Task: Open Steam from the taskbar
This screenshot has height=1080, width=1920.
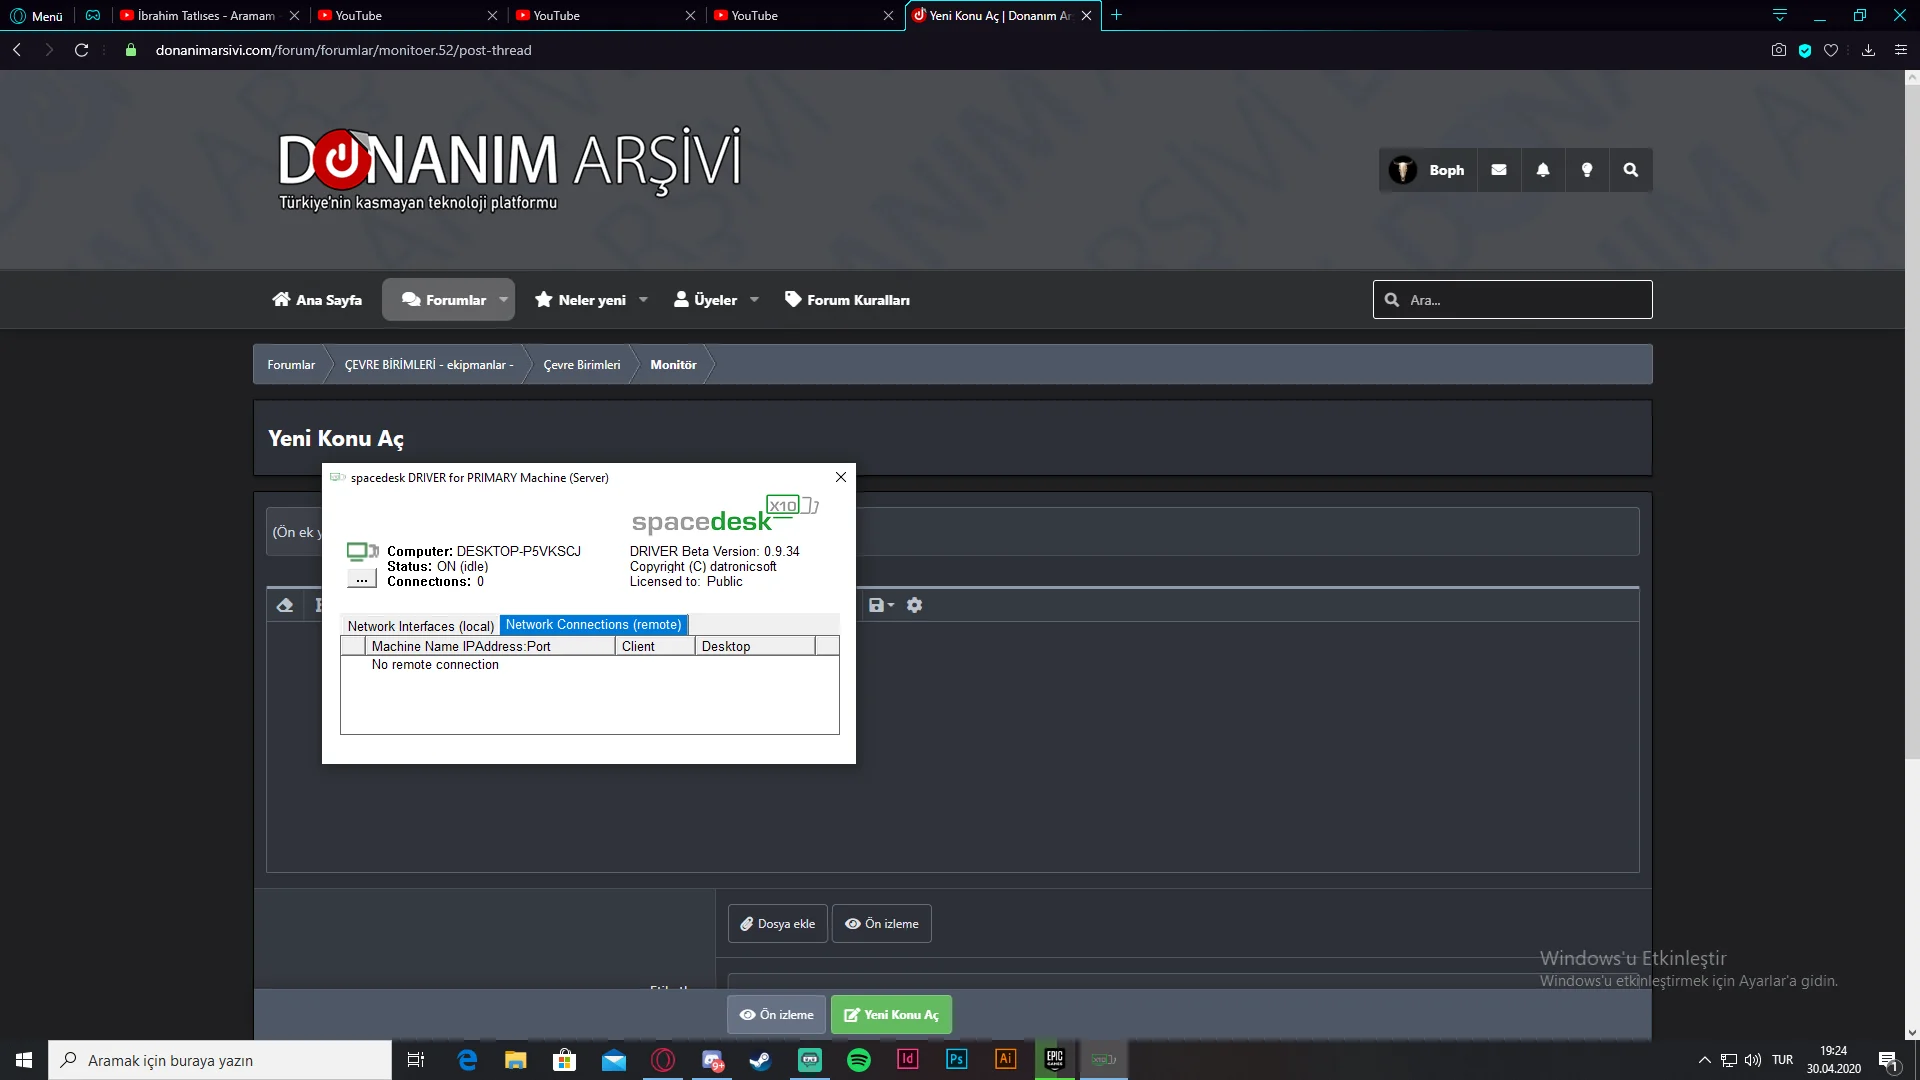Action: pyautogui.click(x=760, y=1060)
